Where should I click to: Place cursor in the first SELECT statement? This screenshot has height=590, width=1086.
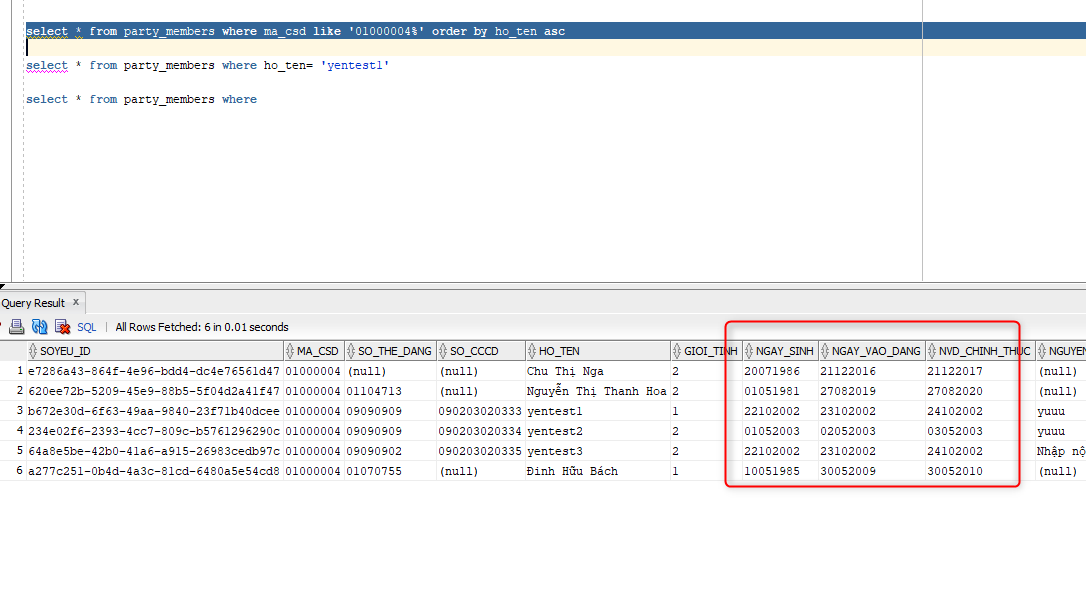[x=300, y=31]
